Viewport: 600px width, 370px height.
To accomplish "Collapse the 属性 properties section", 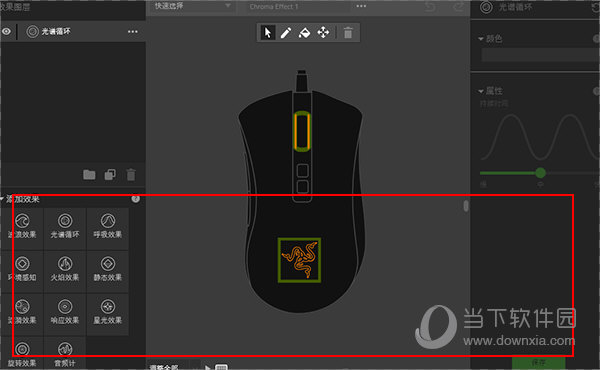I will click(481, 91).
